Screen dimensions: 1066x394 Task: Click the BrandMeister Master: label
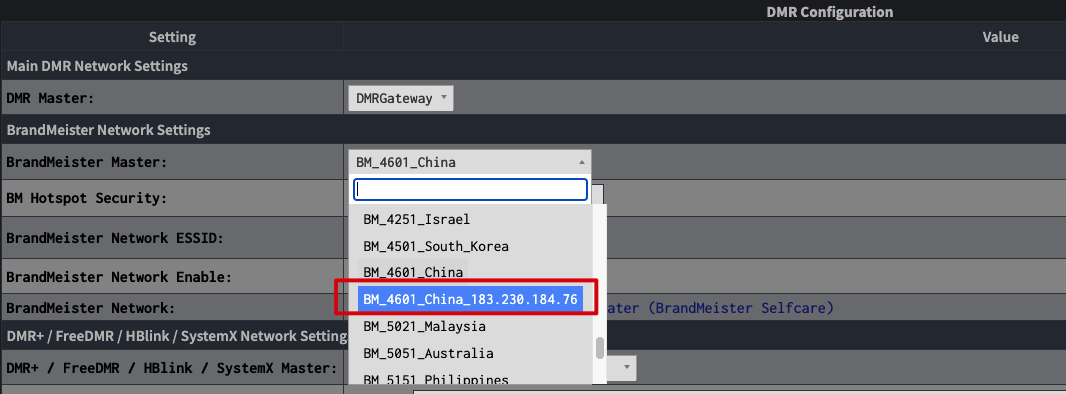pos(86,162)
